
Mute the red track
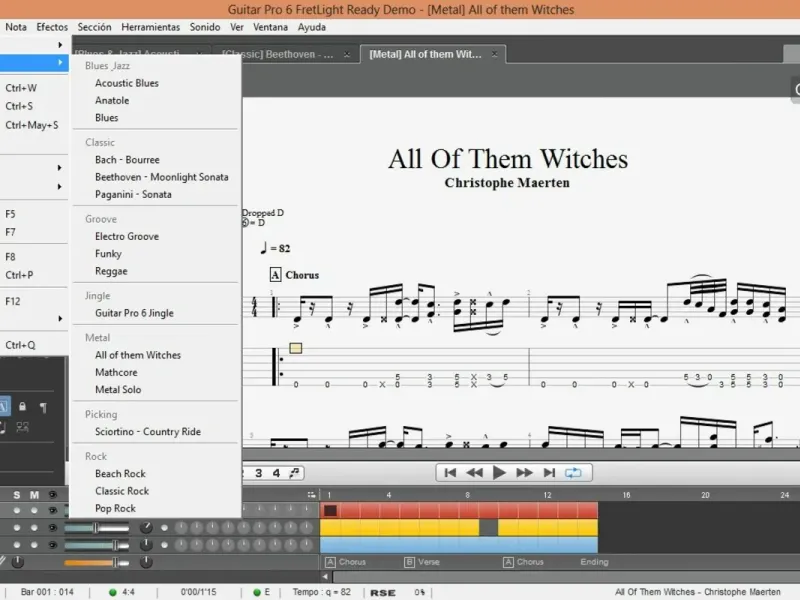coord(34,510)
